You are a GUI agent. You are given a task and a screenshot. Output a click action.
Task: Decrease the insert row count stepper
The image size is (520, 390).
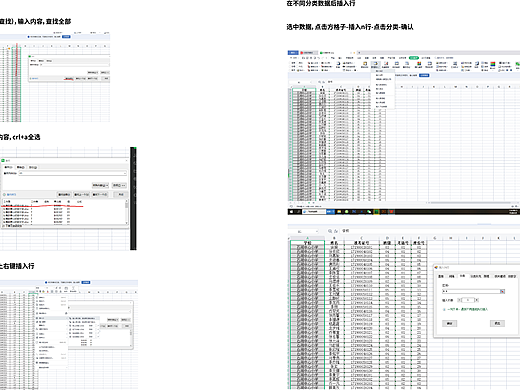tap(459, 300)
